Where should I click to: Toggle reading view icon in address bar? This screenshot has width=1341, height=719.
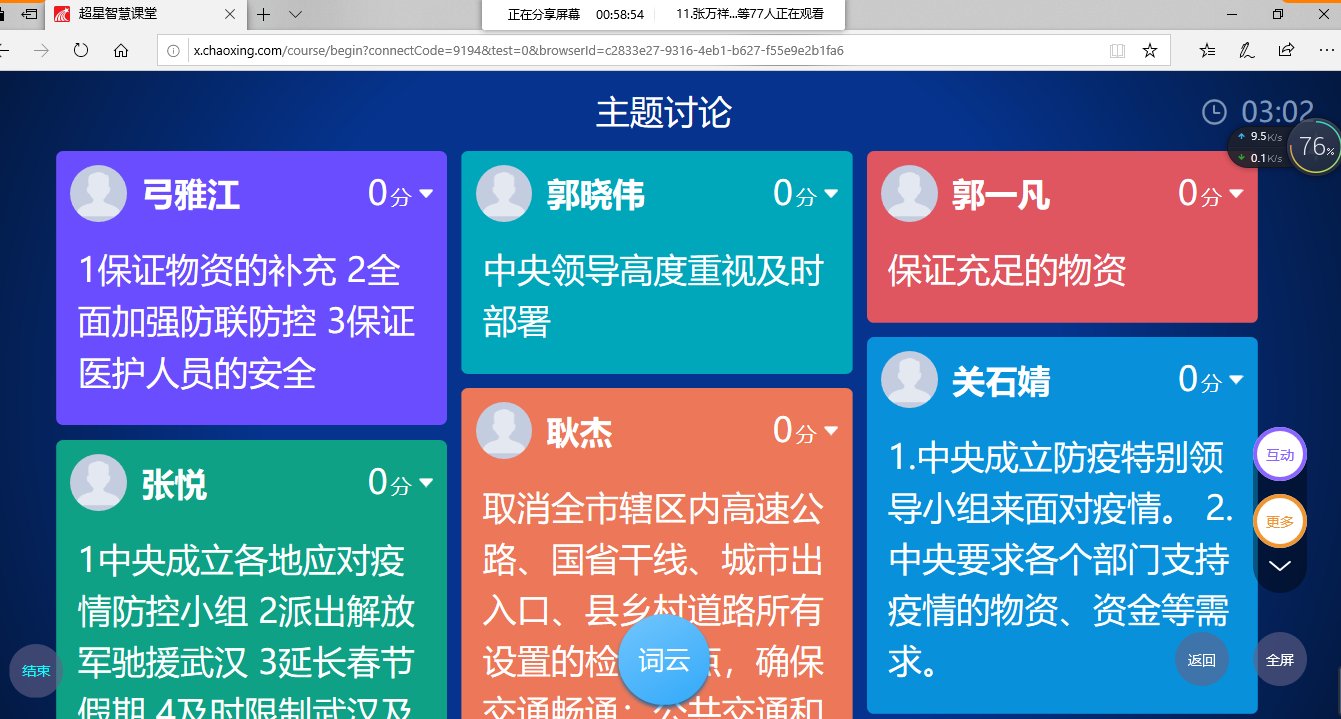[1117, 50]
